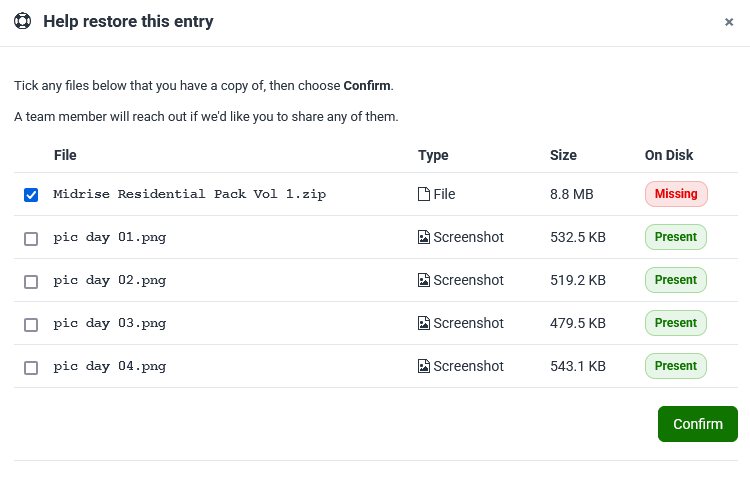Click the green Confirm button
Viewport: 750px width, 480px height.
[698, 424]
